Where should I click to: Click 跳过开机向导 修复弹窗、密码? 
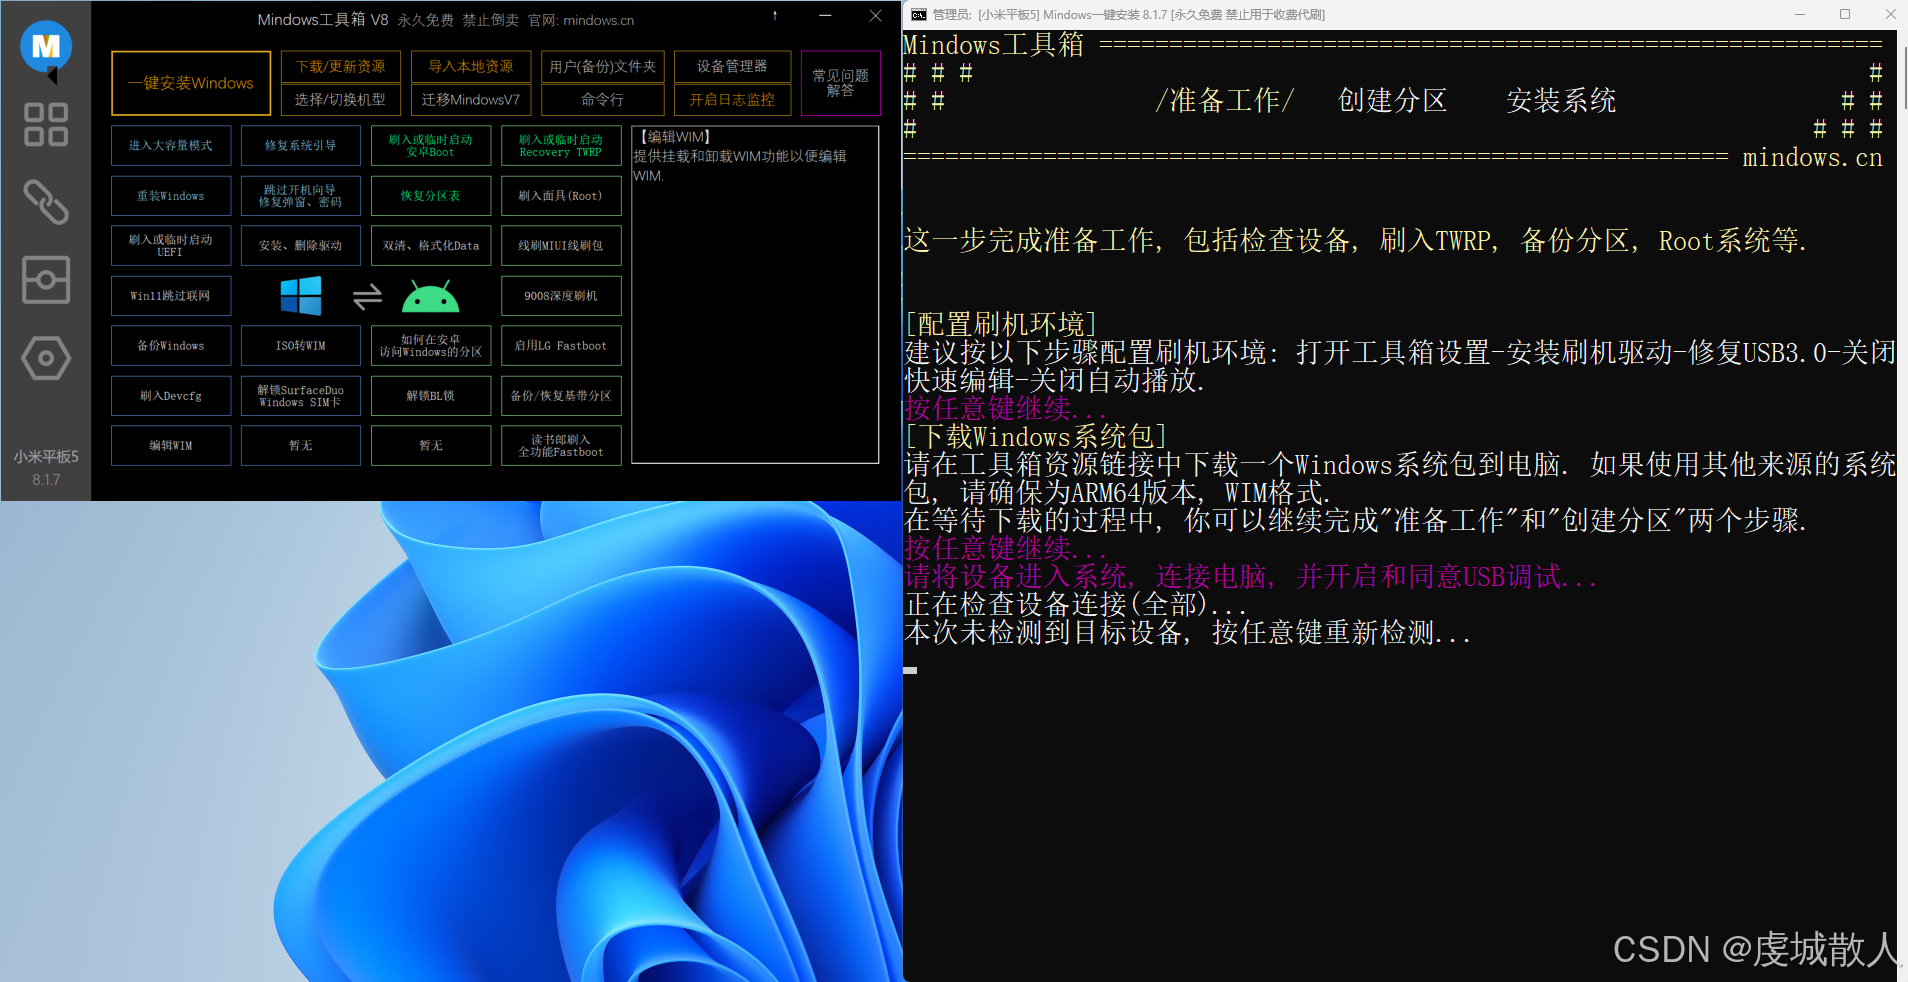[x=301, y=196]
